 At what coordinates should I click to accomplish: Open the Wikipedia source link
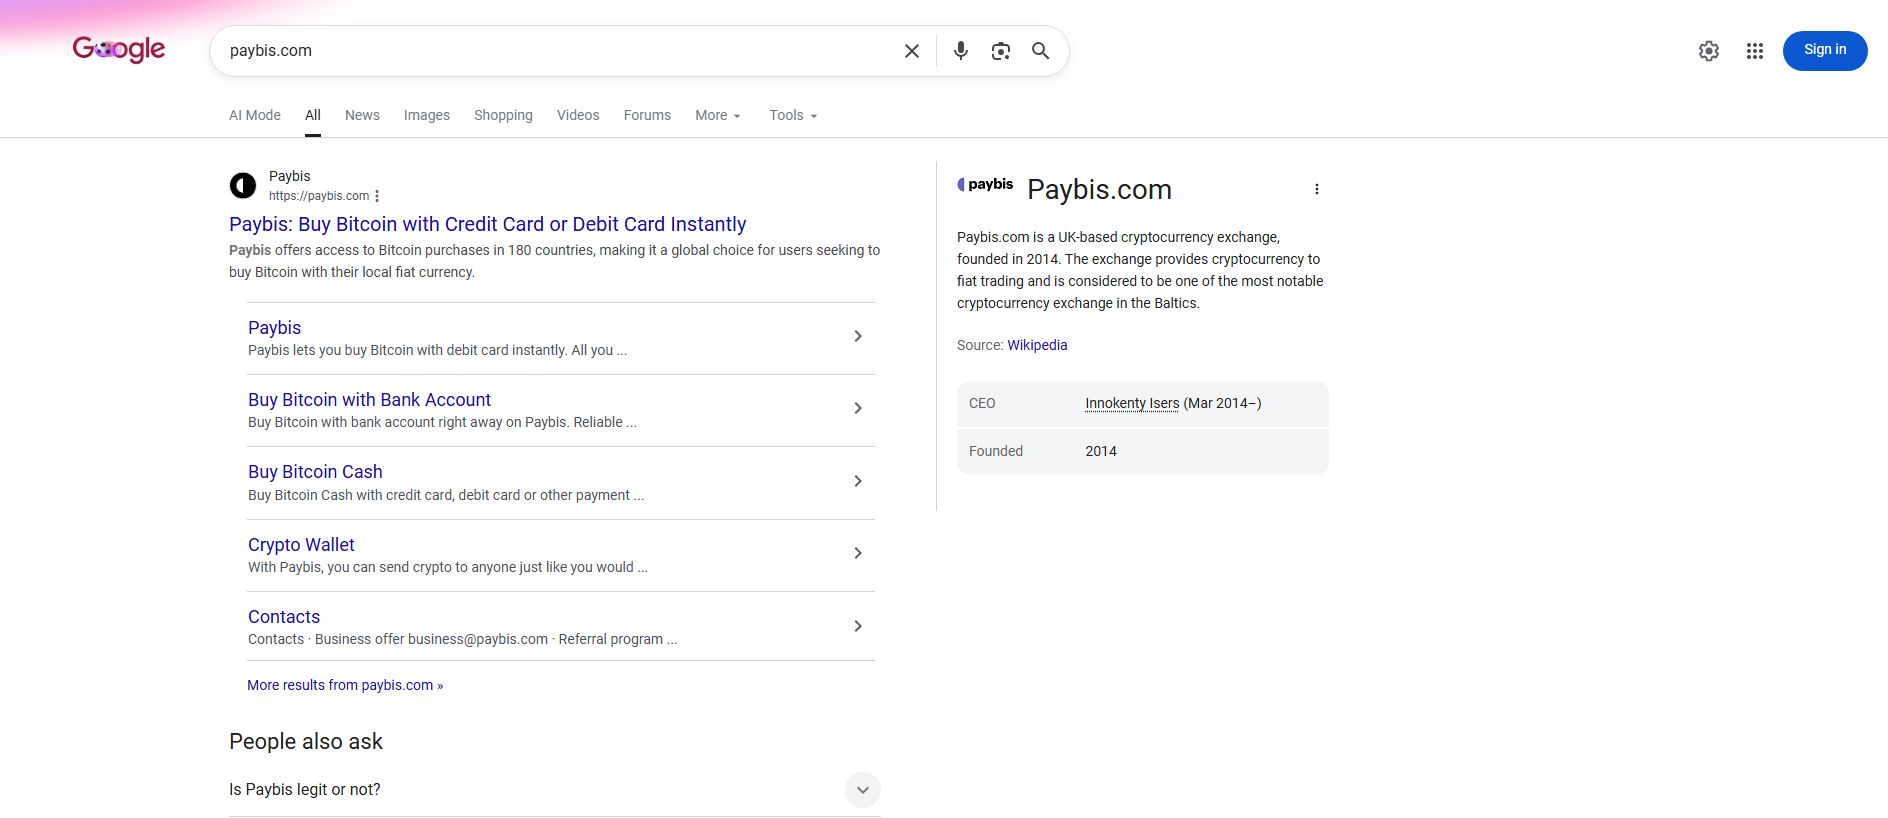click(1037, 345)
